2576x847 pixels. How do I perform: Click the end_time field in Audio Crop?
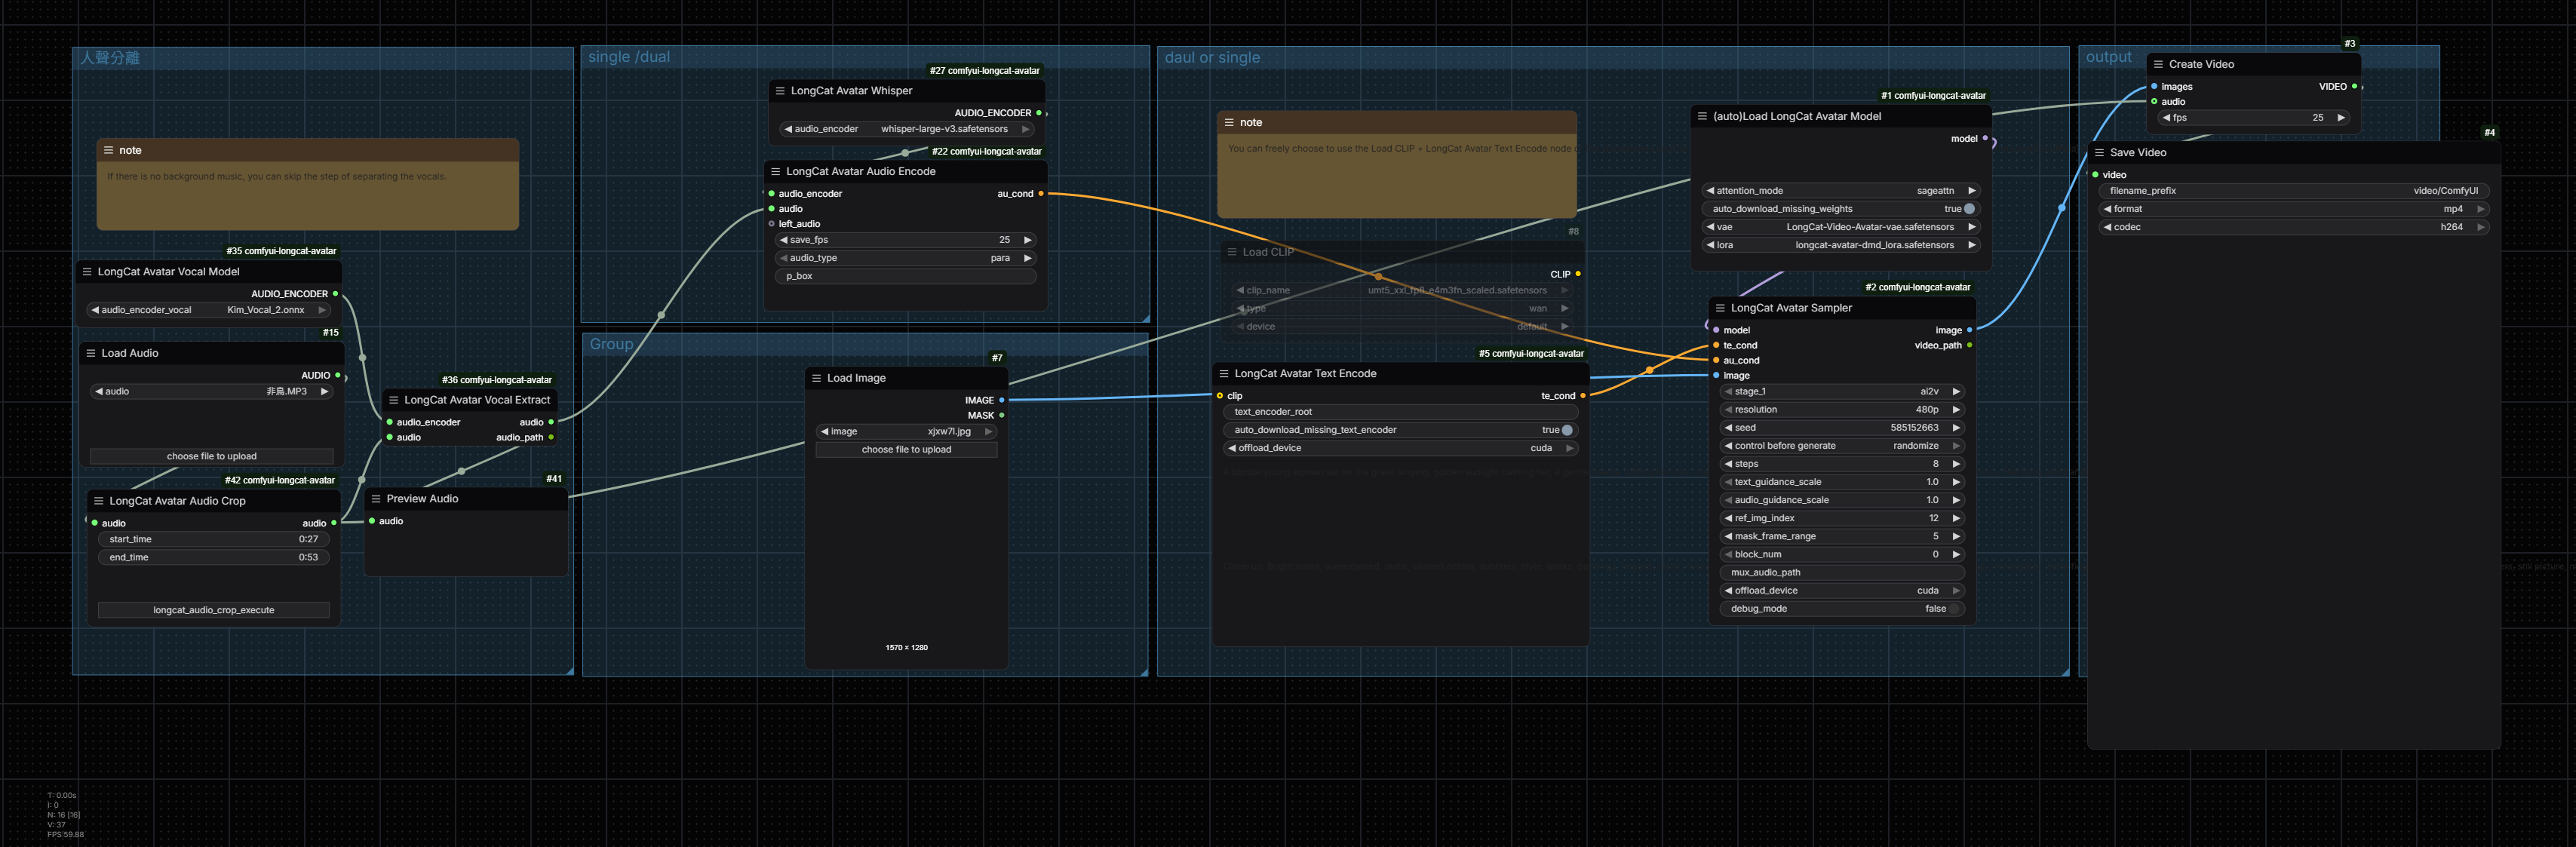(x=214, y=557)
